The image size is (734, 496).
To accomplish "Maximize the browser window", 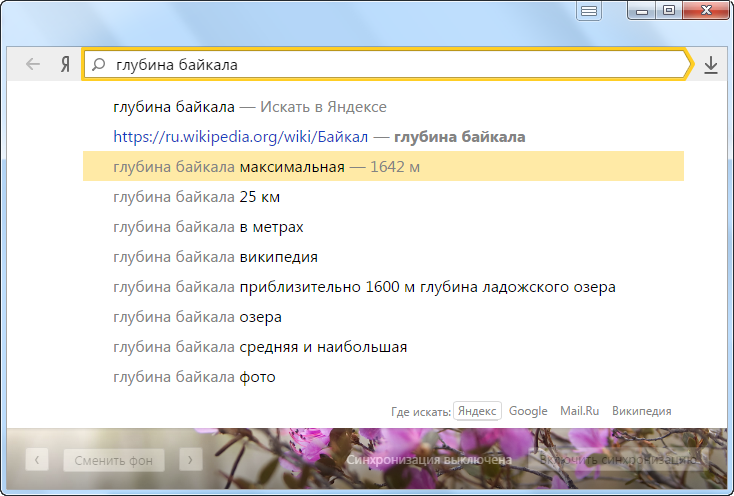I will point(669,10).
